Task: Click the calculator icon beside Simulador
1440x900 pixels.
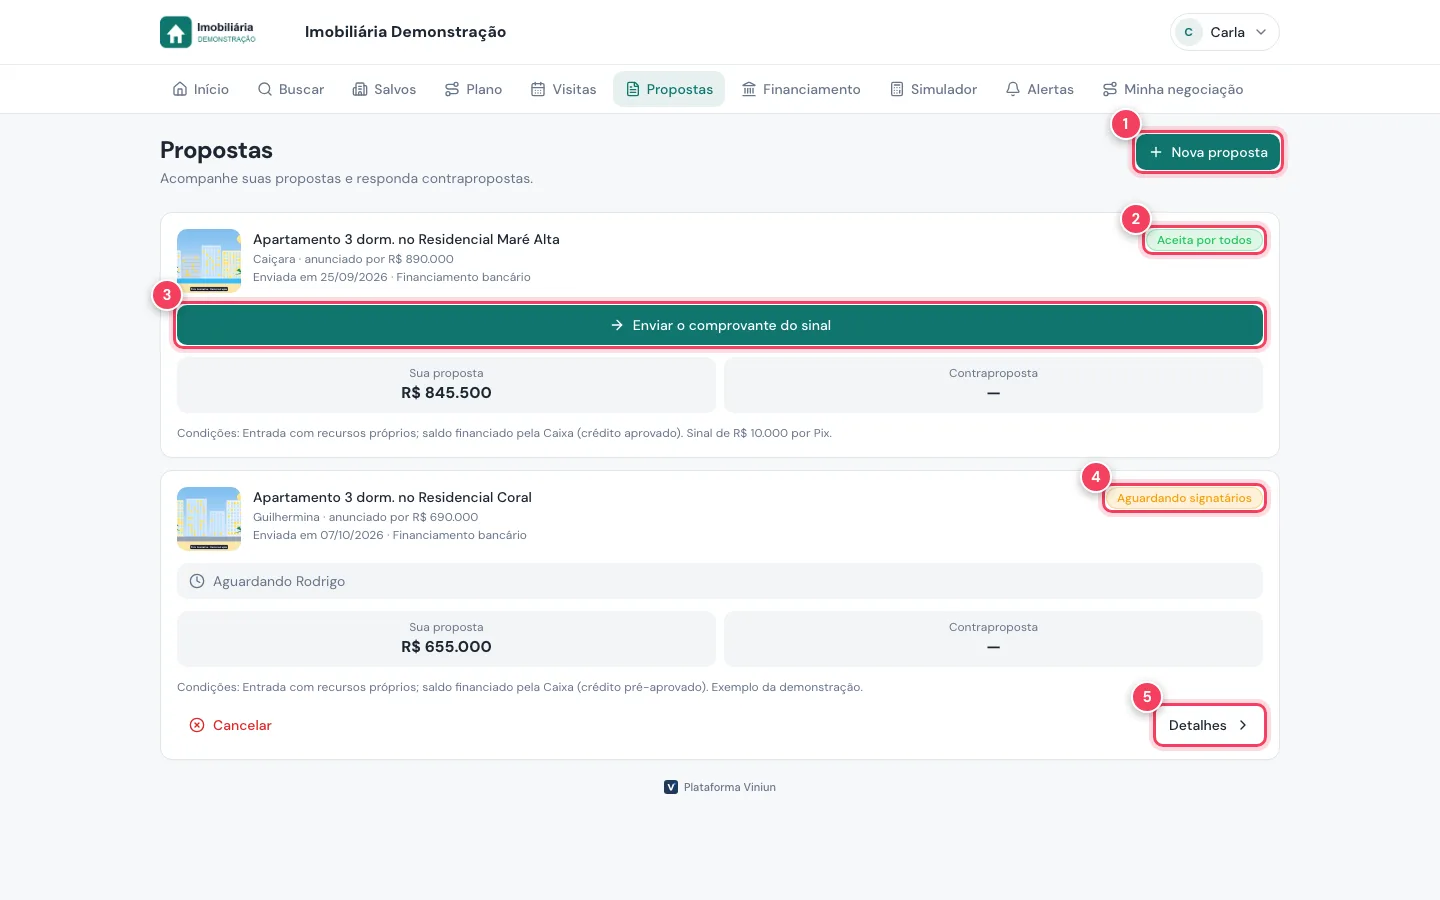Action: [897, 89]
